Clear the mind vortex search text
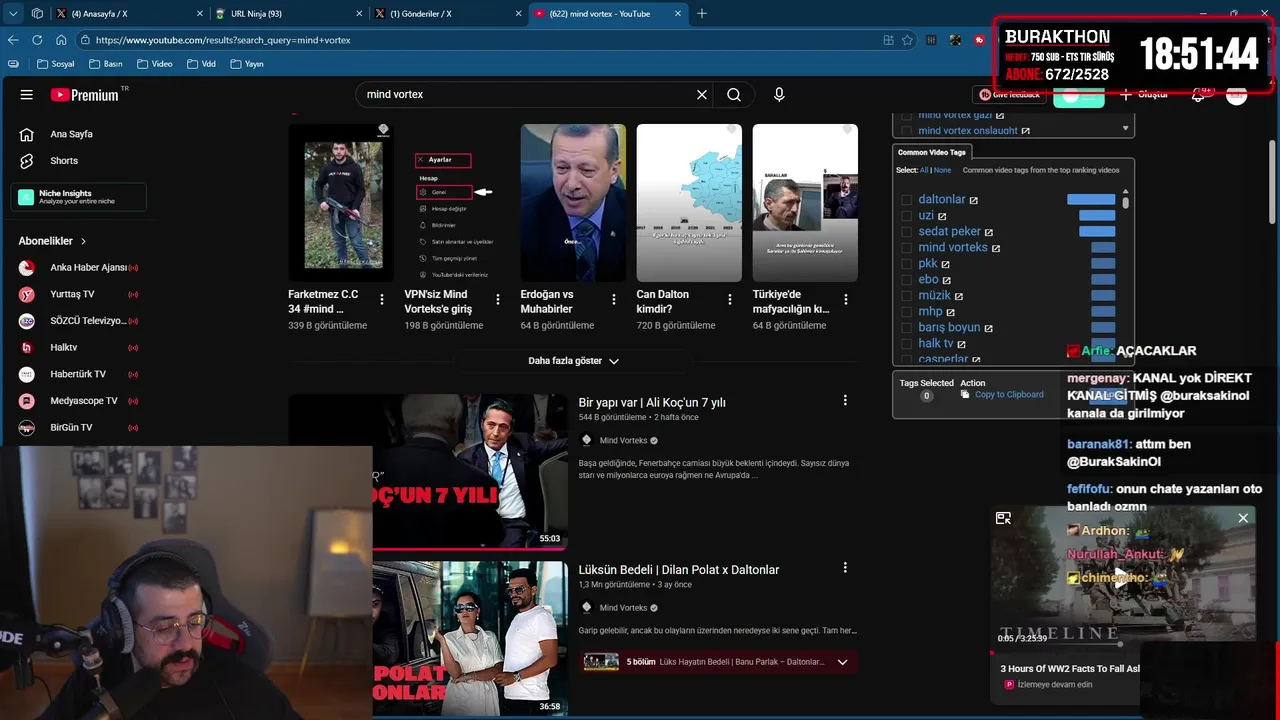 (702, 95)
